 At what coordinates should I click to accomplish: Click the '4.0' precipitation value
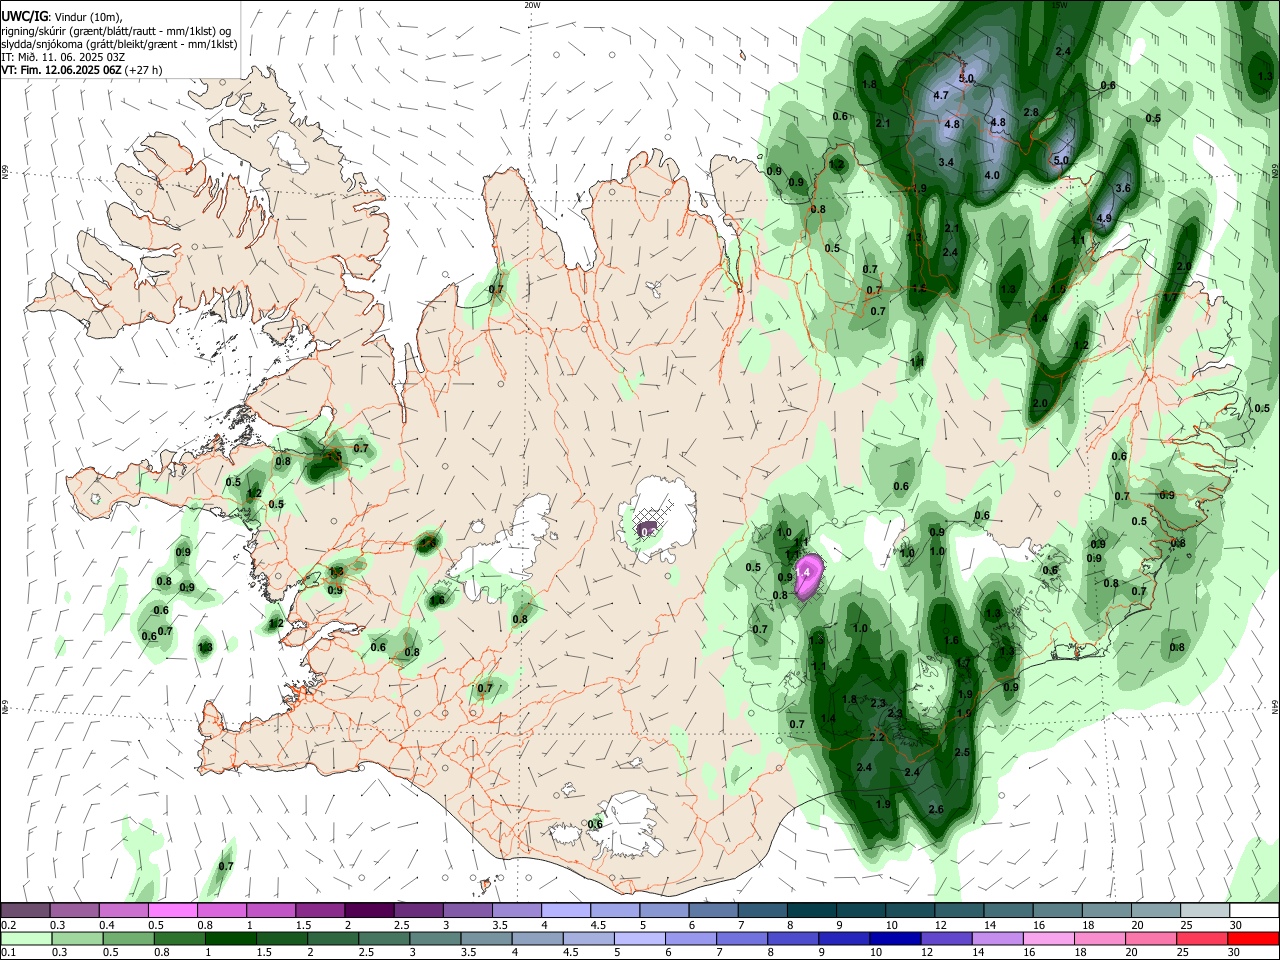[x=992, y=175]
